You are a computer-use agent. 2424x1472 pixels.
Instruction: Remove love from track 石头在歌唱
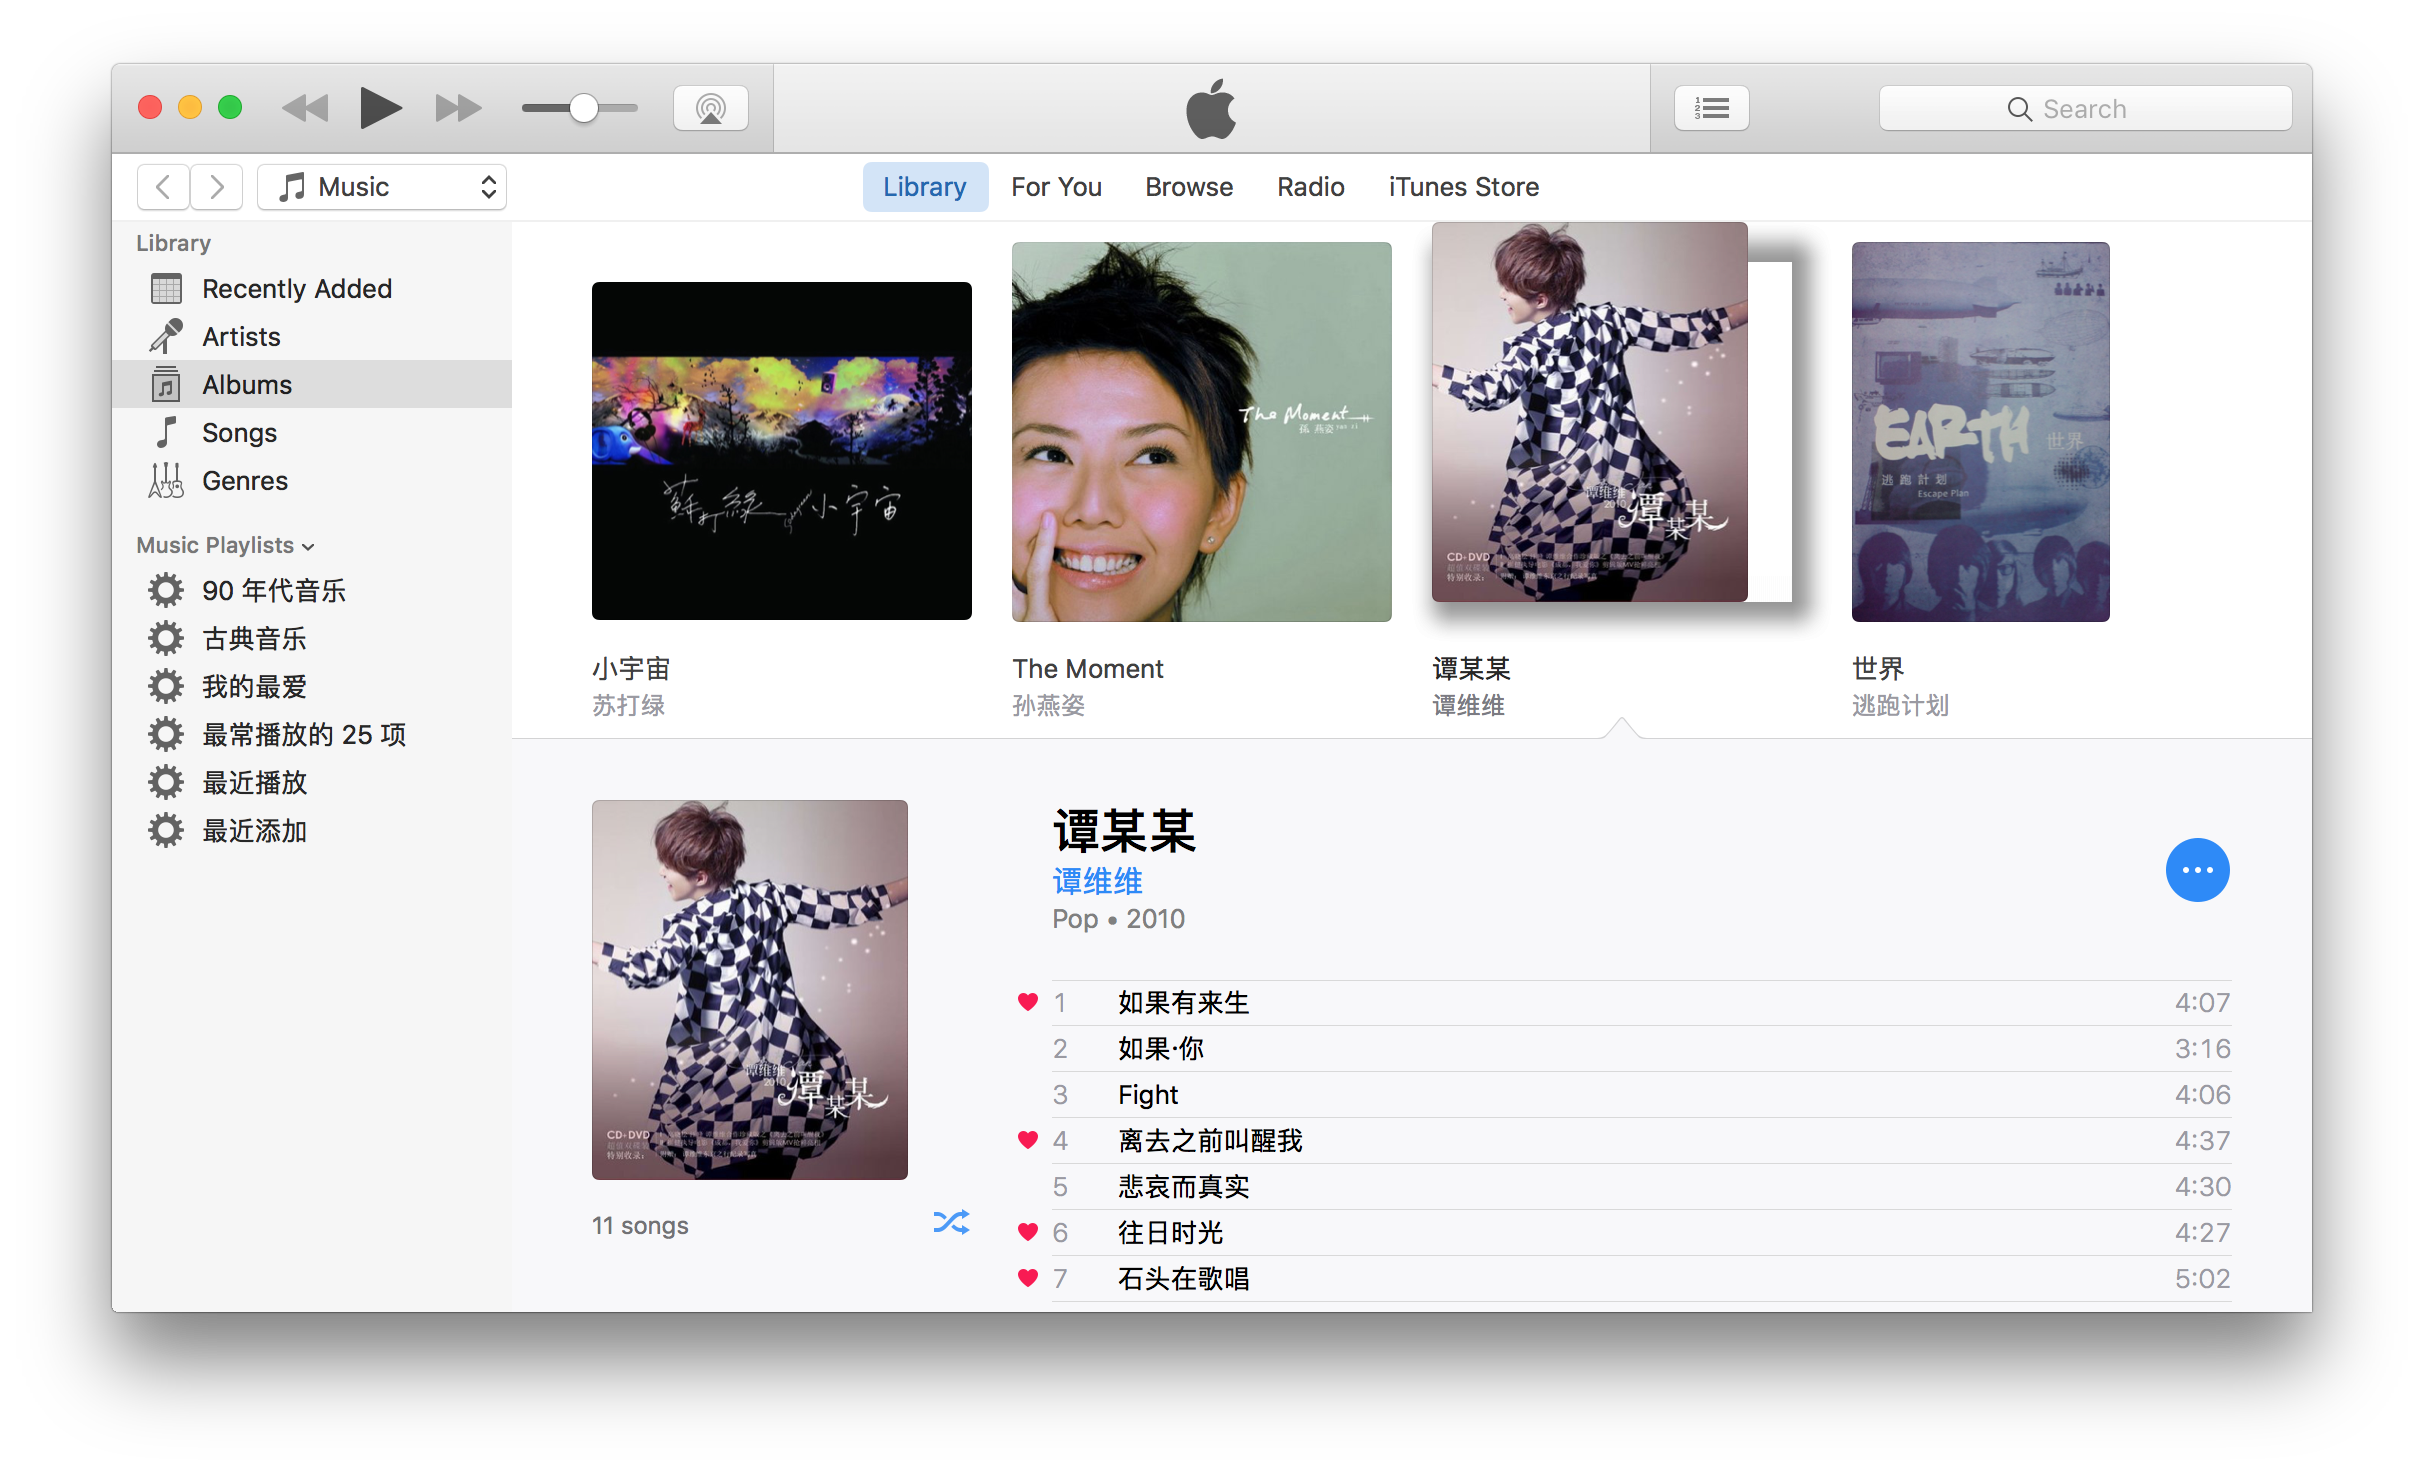click(1027, 1278)
